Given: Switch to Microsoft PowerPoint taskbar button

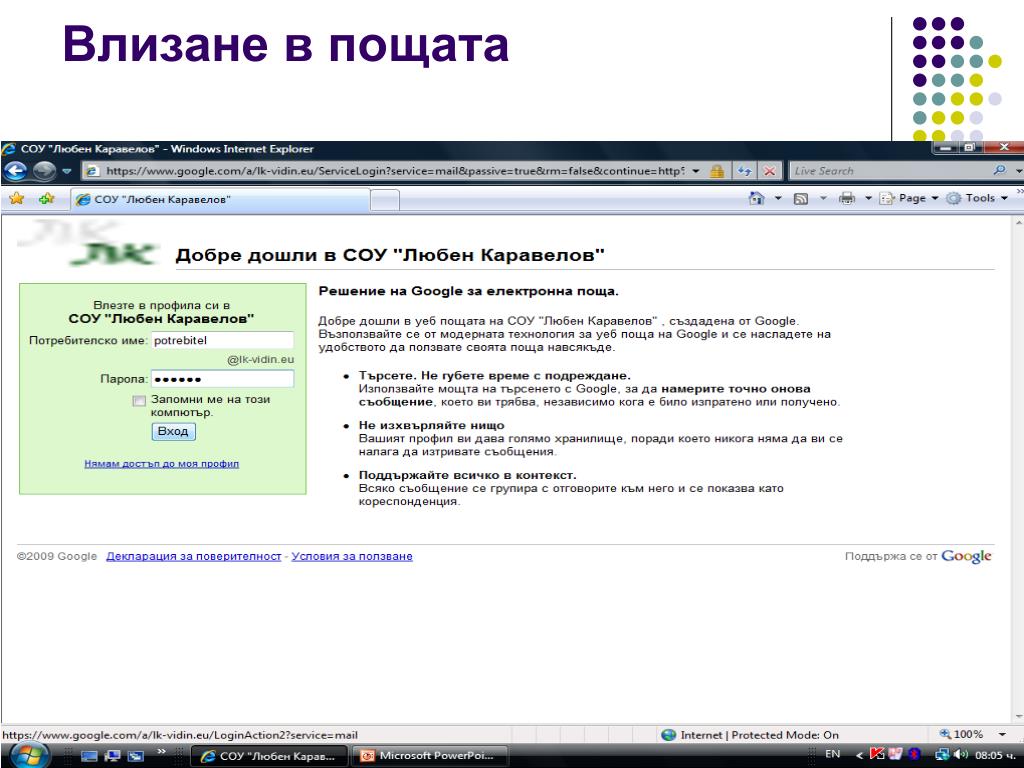Looking at the screenshot, I should click(x=430, y=756).
